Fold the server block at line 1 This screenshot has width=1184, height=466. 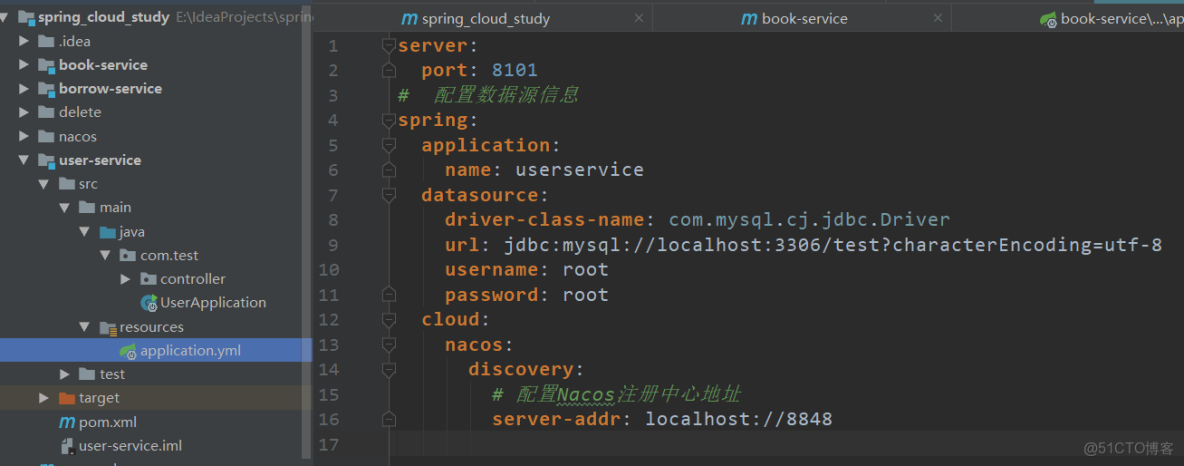coord(389,46)
